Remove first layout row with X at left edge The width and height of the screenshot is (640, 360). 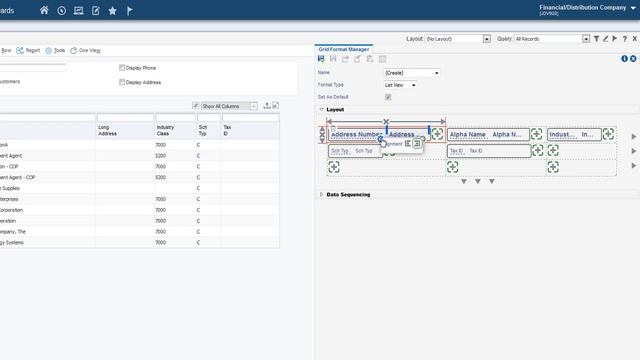322,134
